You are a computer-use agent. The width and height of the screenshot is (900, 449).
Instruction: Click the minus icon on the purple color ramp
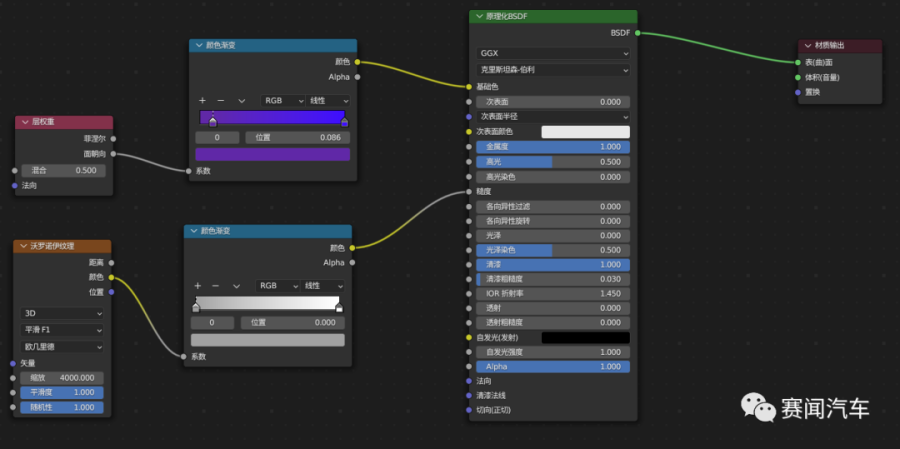click(x=220, y=101)
